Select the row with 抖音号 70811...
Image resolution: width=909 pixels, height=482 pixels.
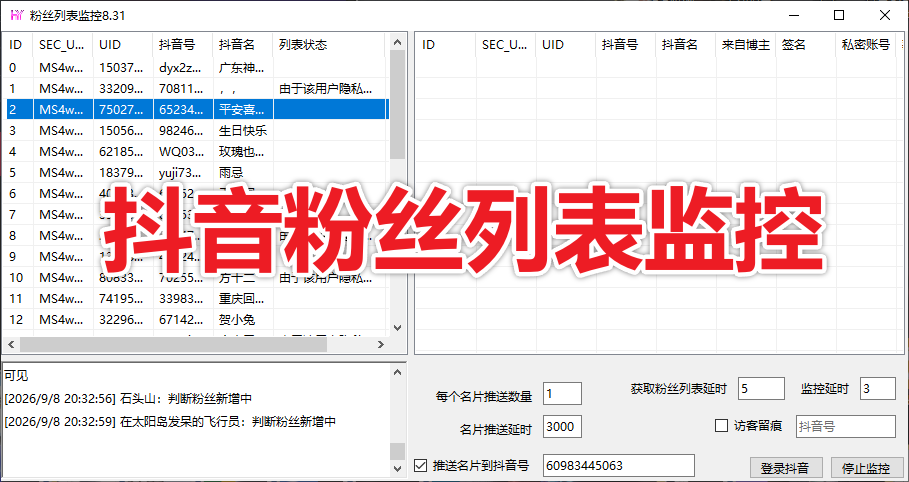point(197,89)
